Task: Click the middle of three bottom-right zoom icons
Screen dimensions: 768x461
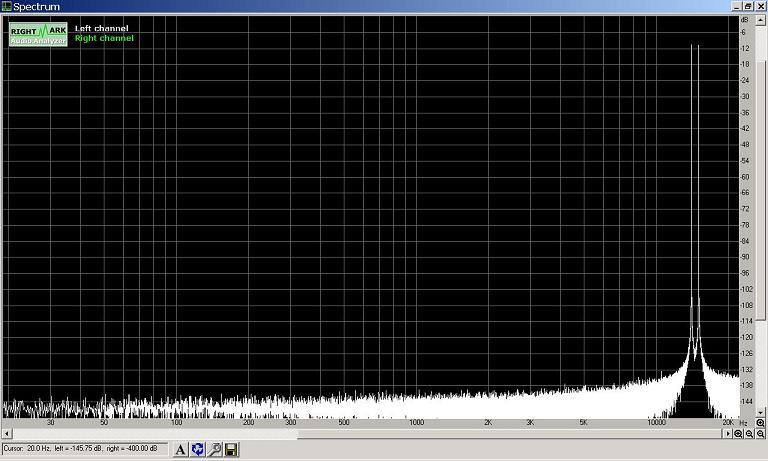Action: tap(749, 434)
